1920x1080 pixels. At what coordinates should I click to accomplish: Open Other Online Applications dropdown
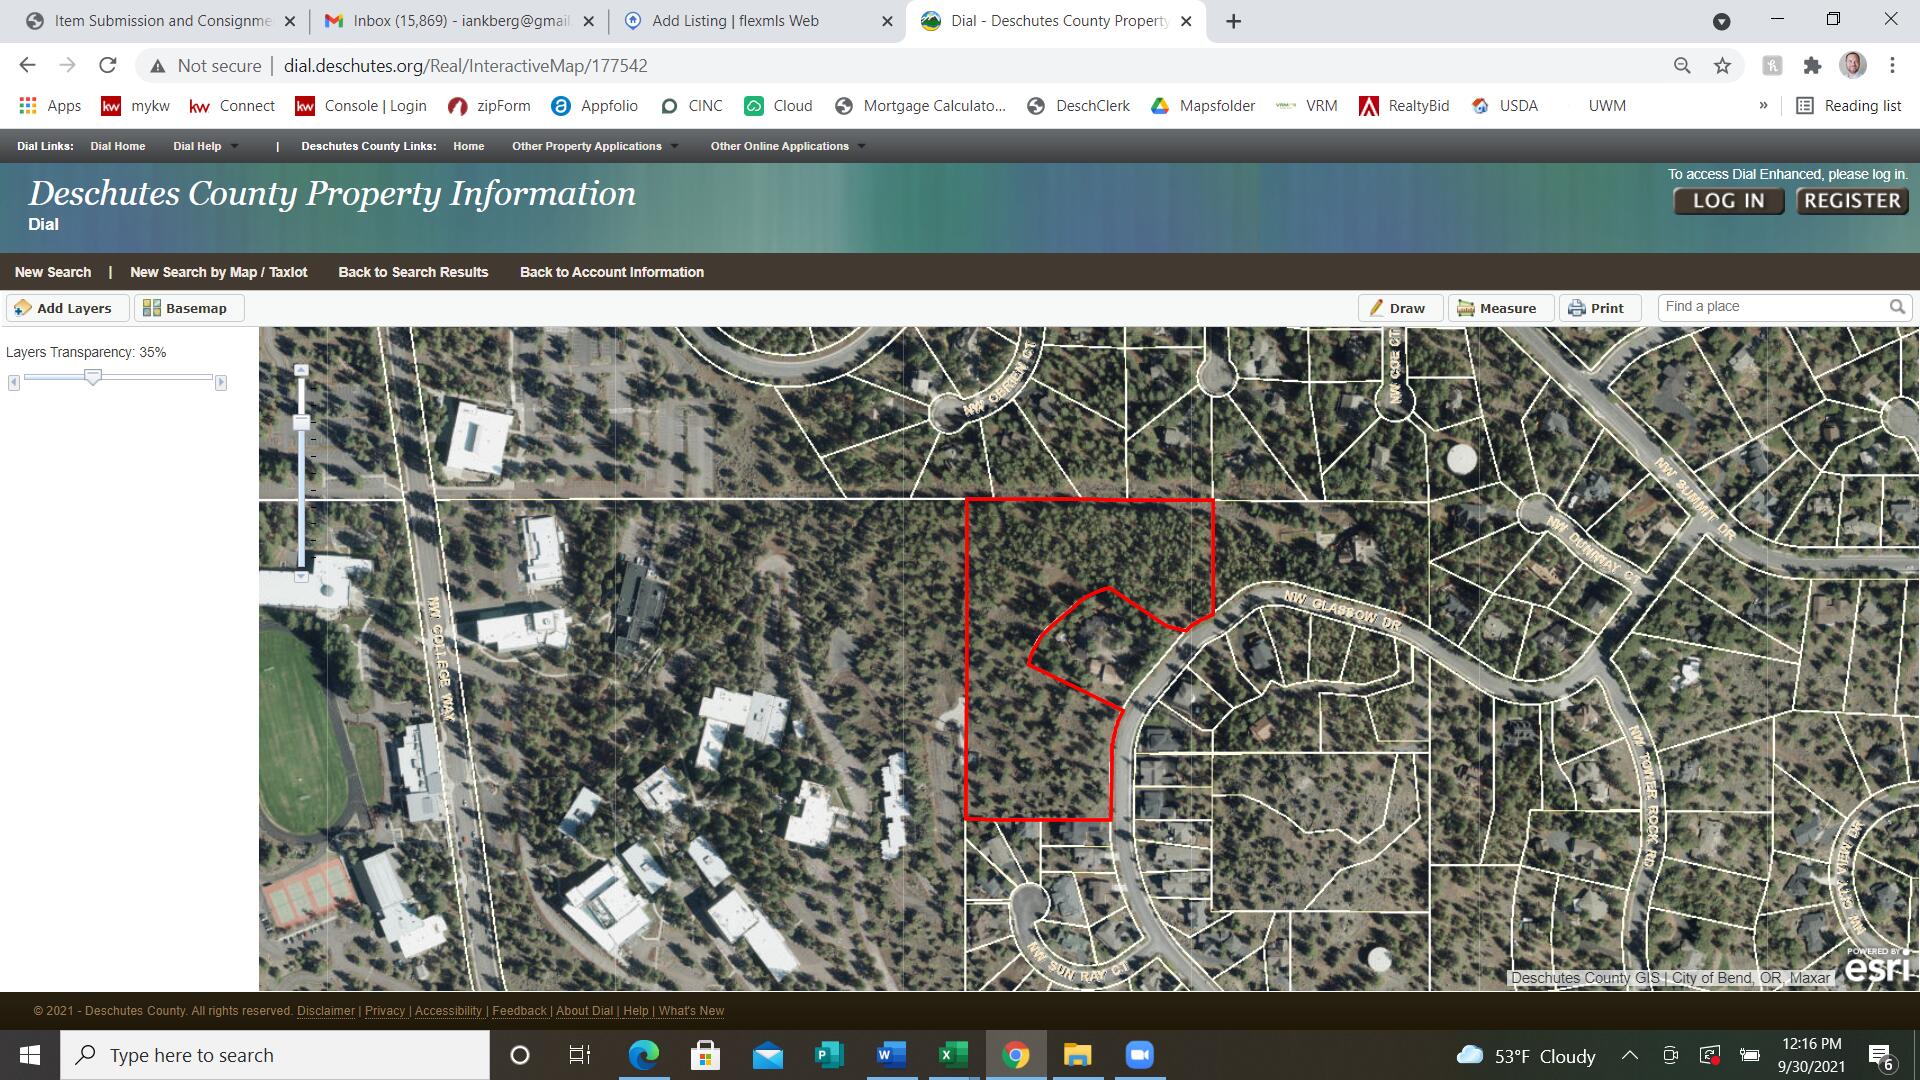[x=787, y=146]
